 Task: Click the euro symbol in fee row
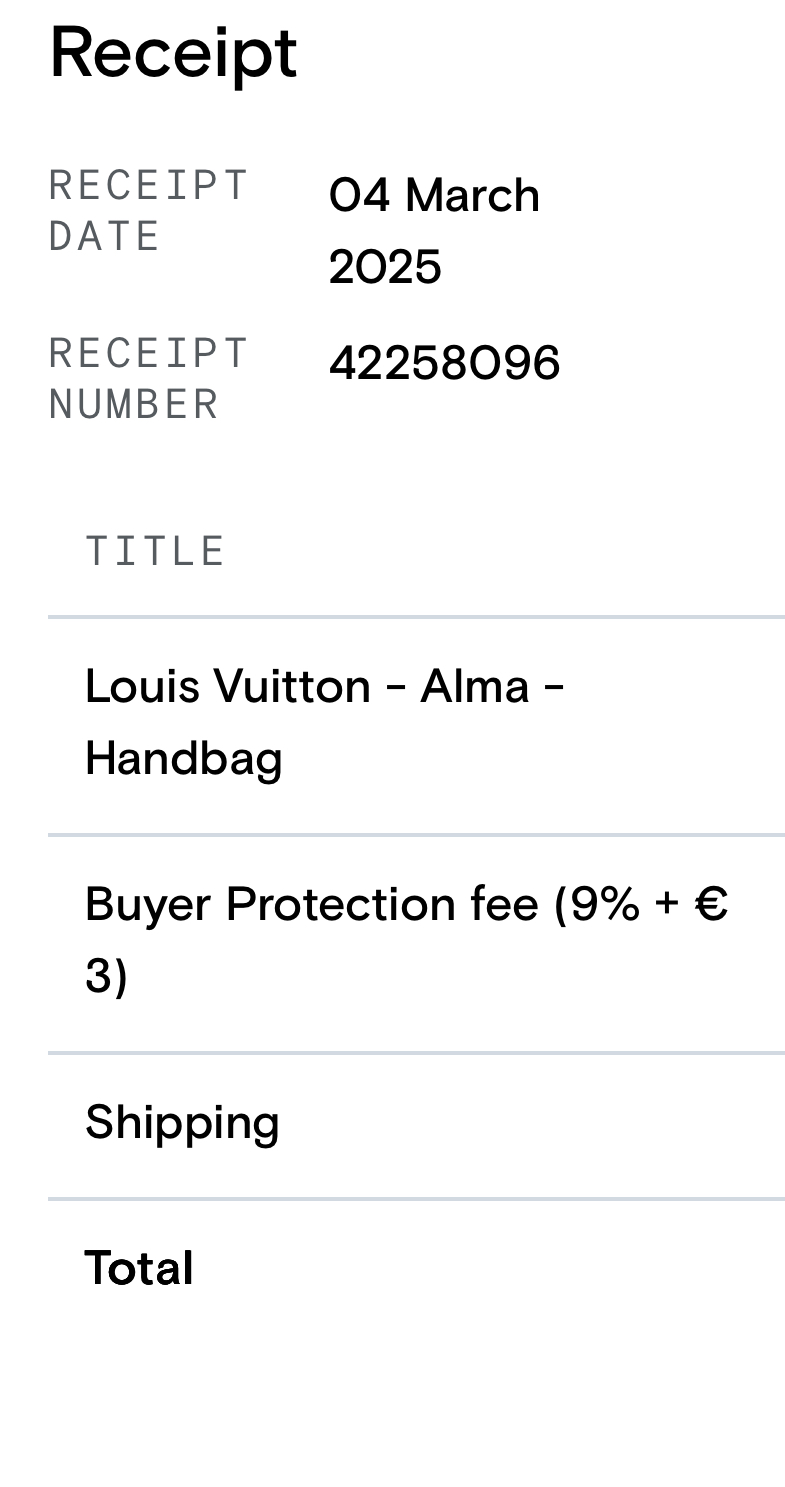point(711,904)
